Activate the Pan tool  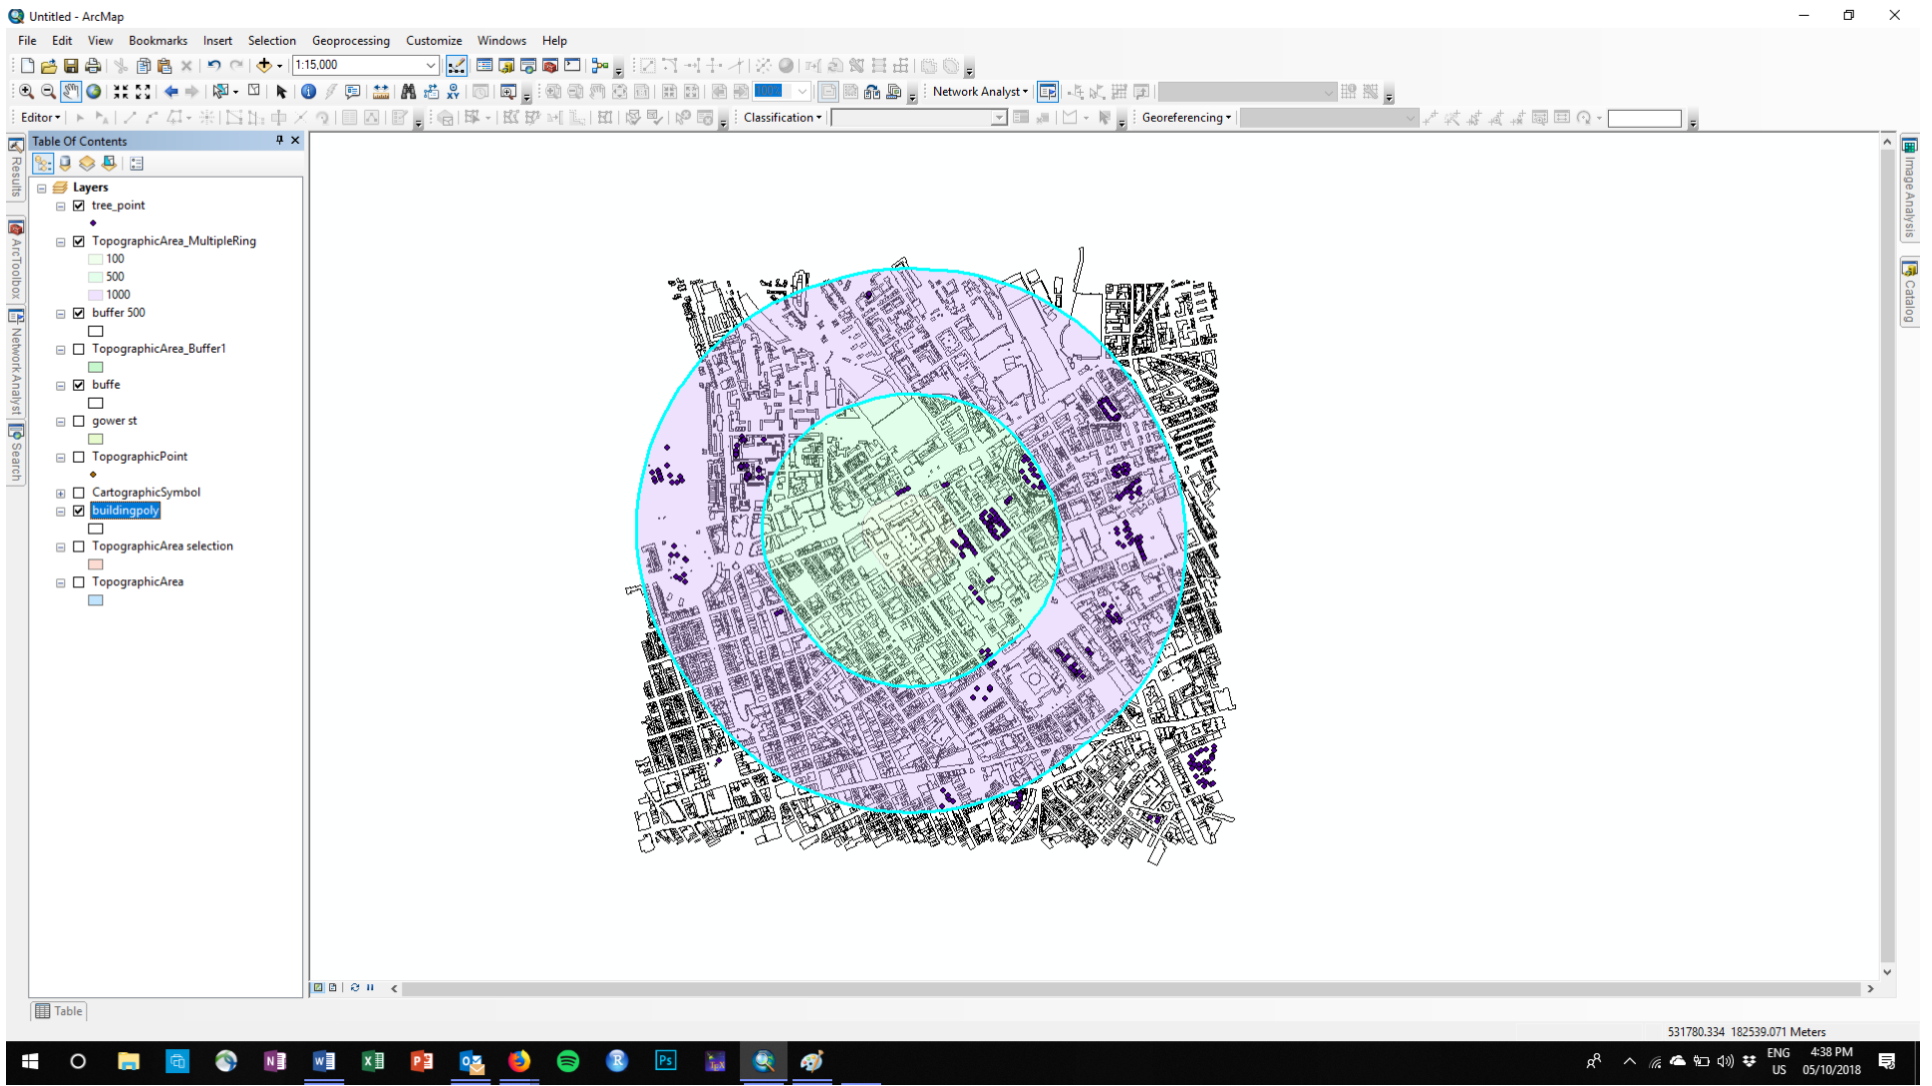(x=71, y=91)
